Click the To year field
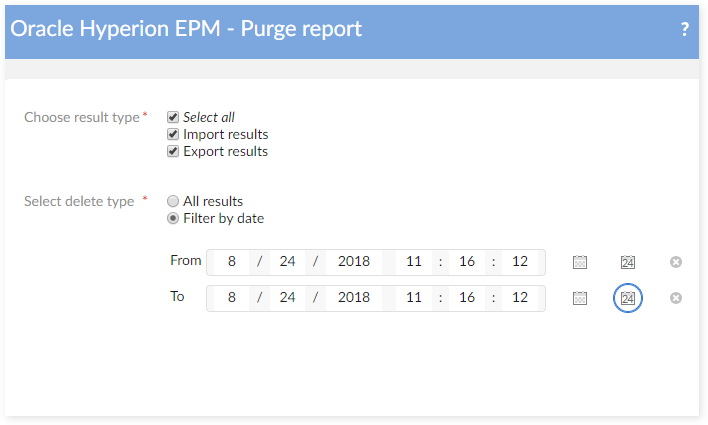 (x=354, y=298)
